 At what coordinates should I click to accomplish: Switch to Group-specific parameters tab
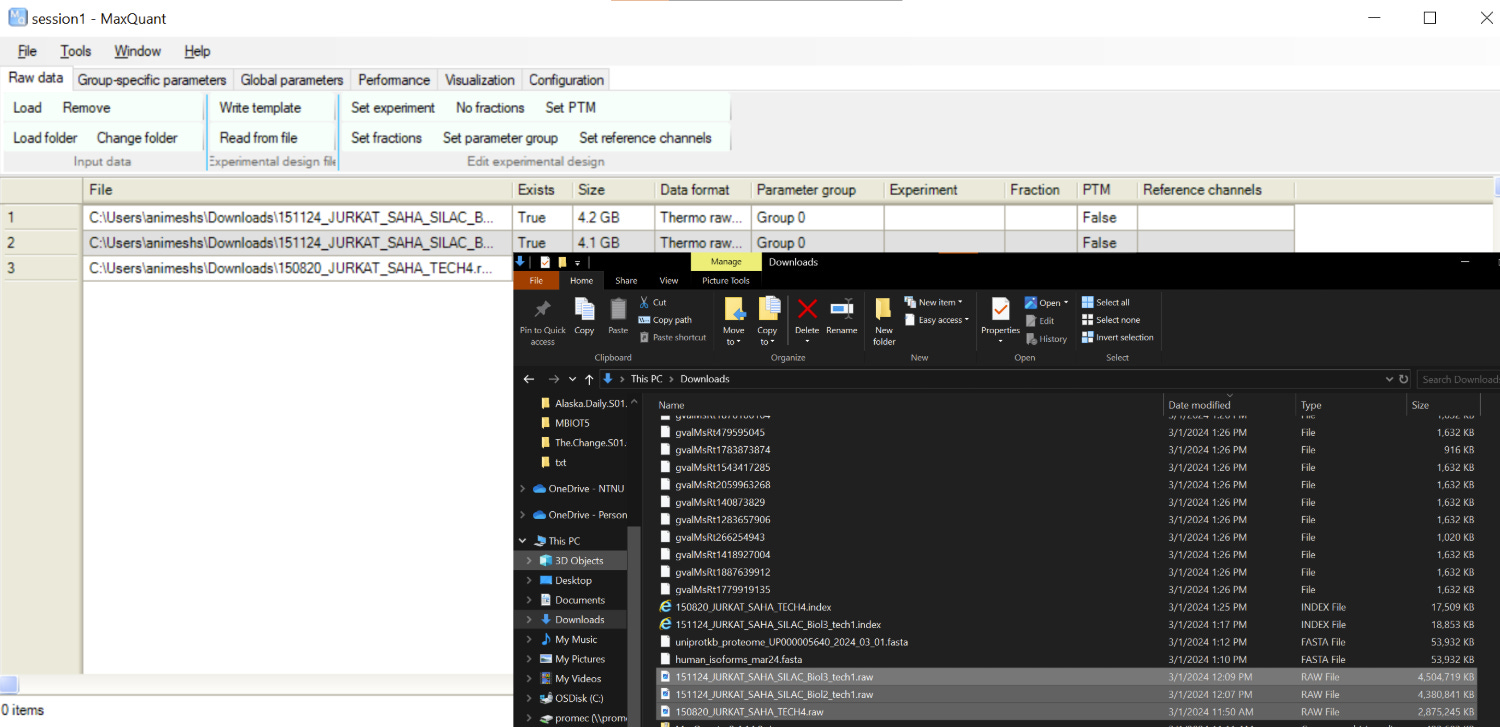tap(152, 80)
